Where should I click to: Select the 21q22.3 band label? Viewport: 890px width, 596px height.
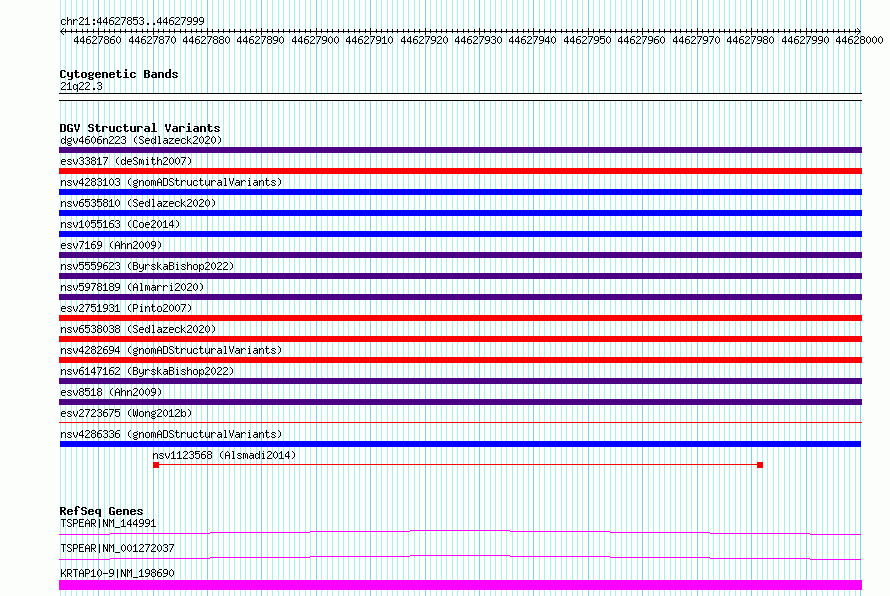tap(81, 86)
